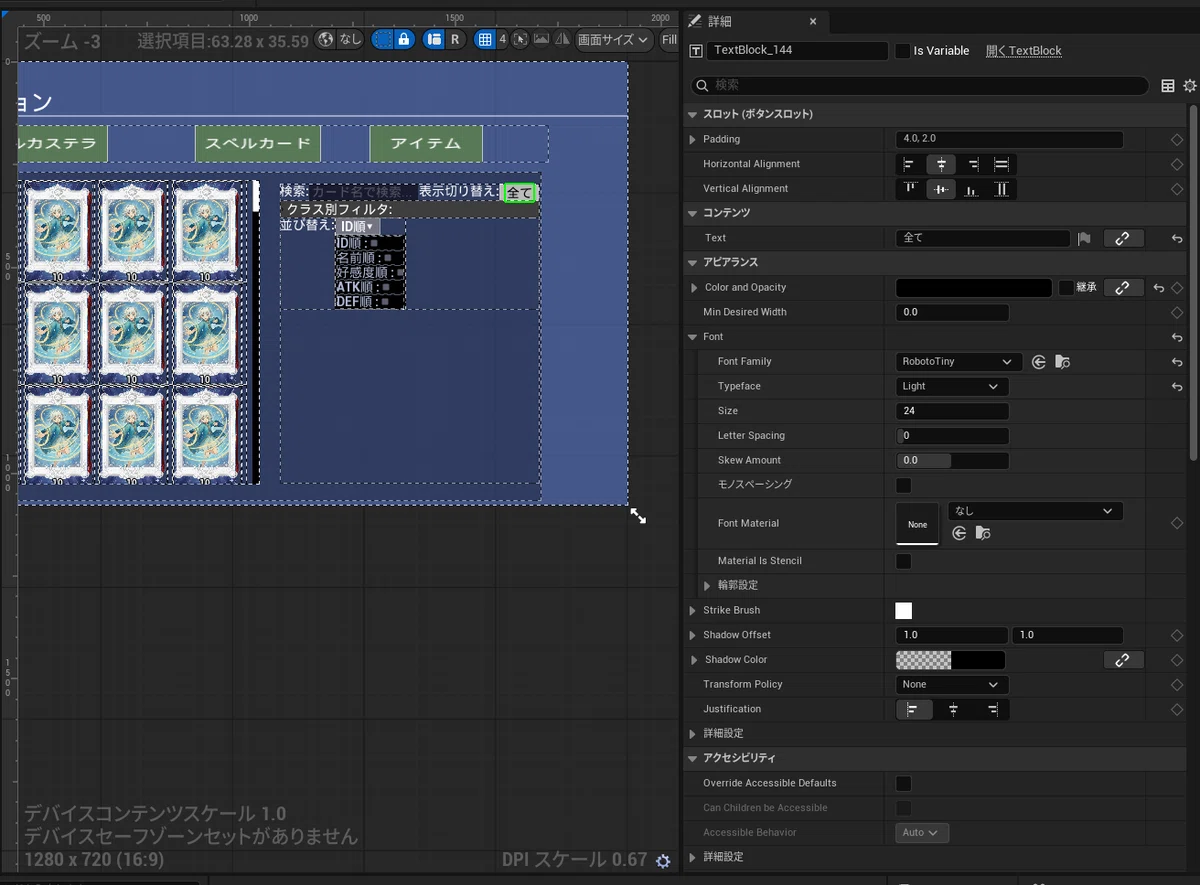Viewport: 1200px width, 885px height.
Task: Click the Text property bind link button
Action: pos(1123,238)
